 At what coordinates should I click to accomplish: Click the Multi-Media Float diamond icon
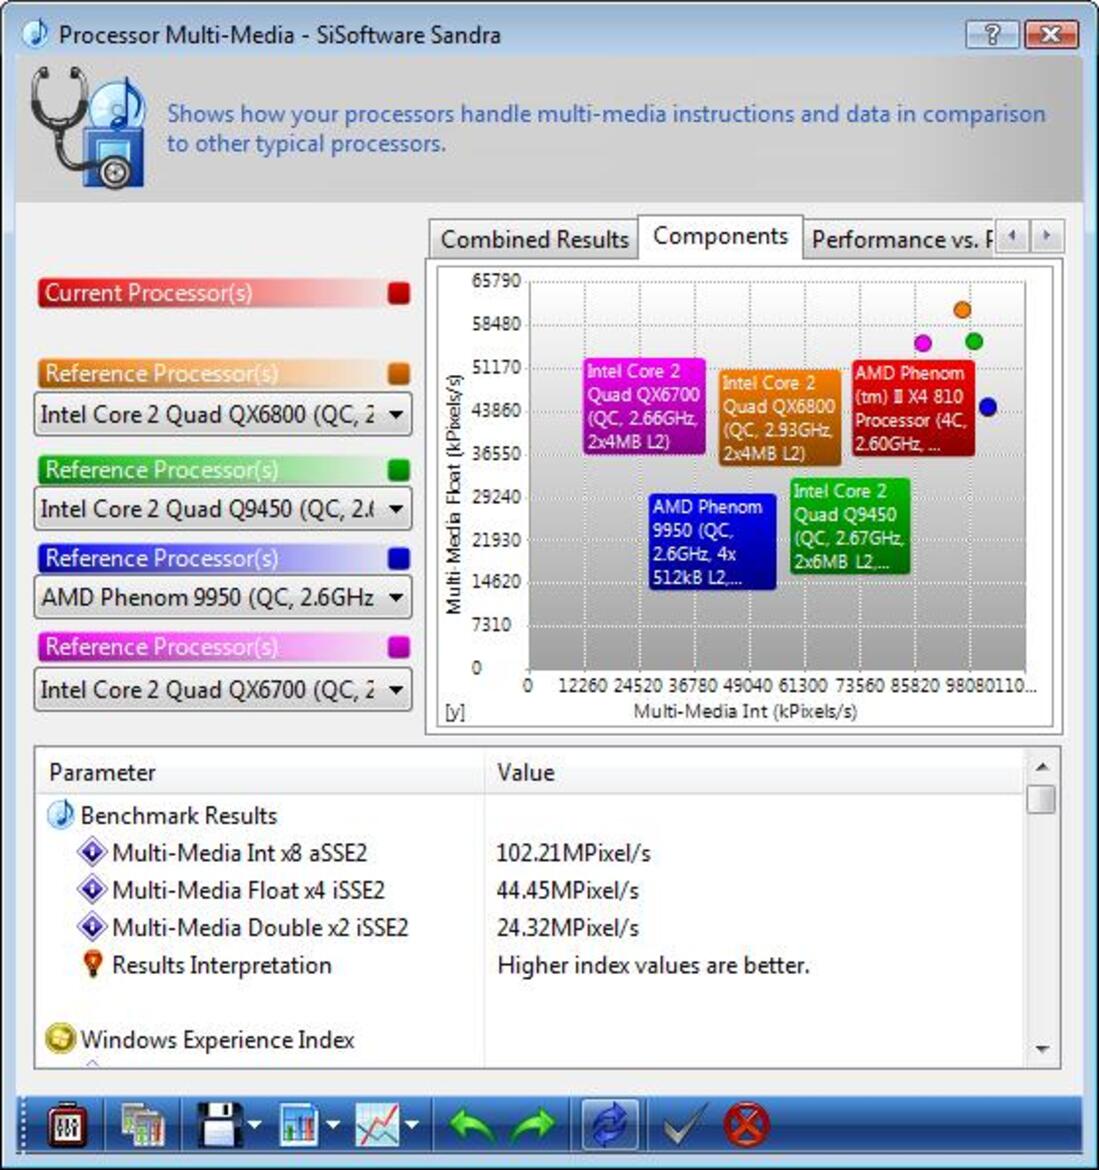(x=92, y=889)
